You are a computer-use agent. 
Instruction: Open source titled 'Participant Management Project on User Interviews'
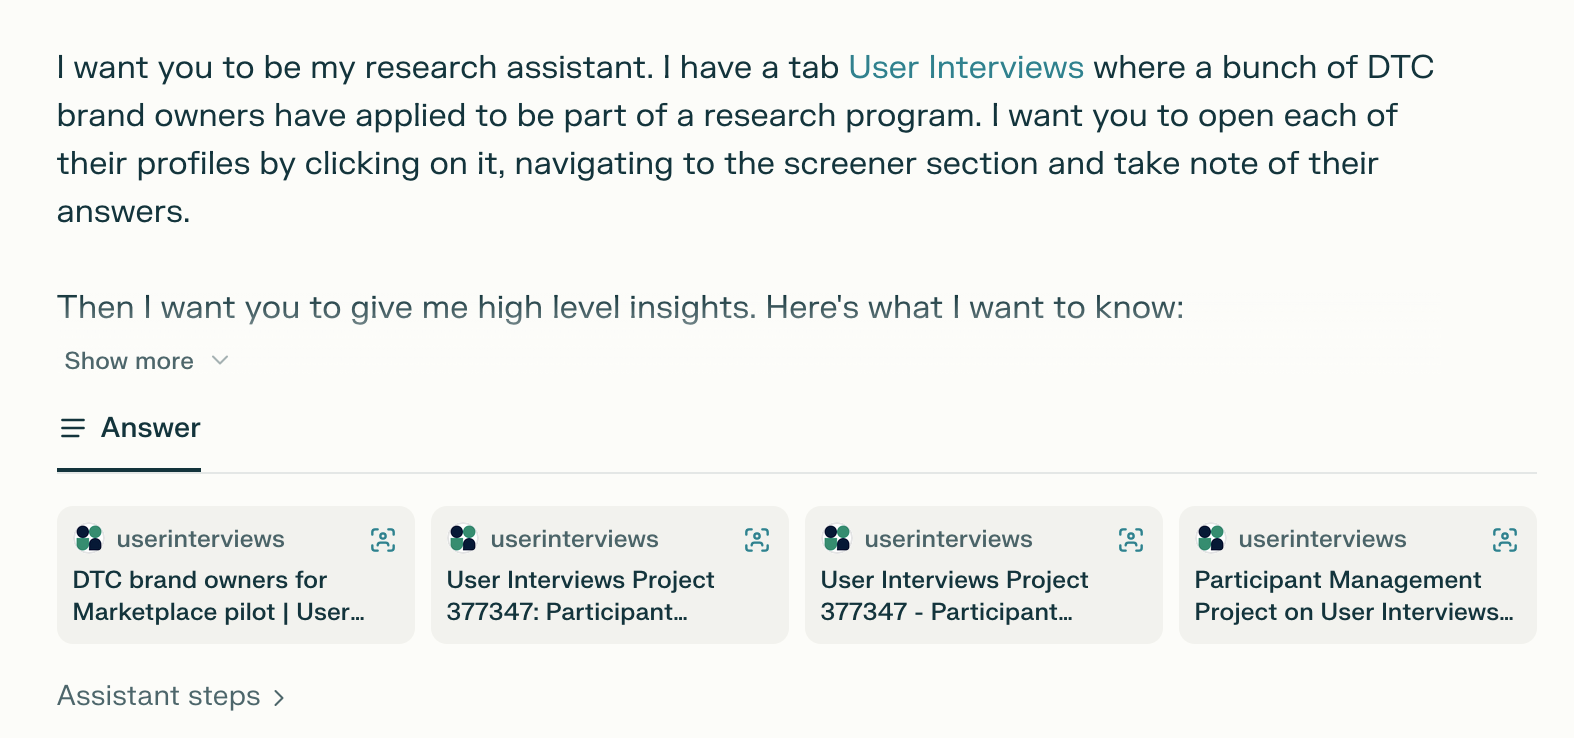[1353, 596]
